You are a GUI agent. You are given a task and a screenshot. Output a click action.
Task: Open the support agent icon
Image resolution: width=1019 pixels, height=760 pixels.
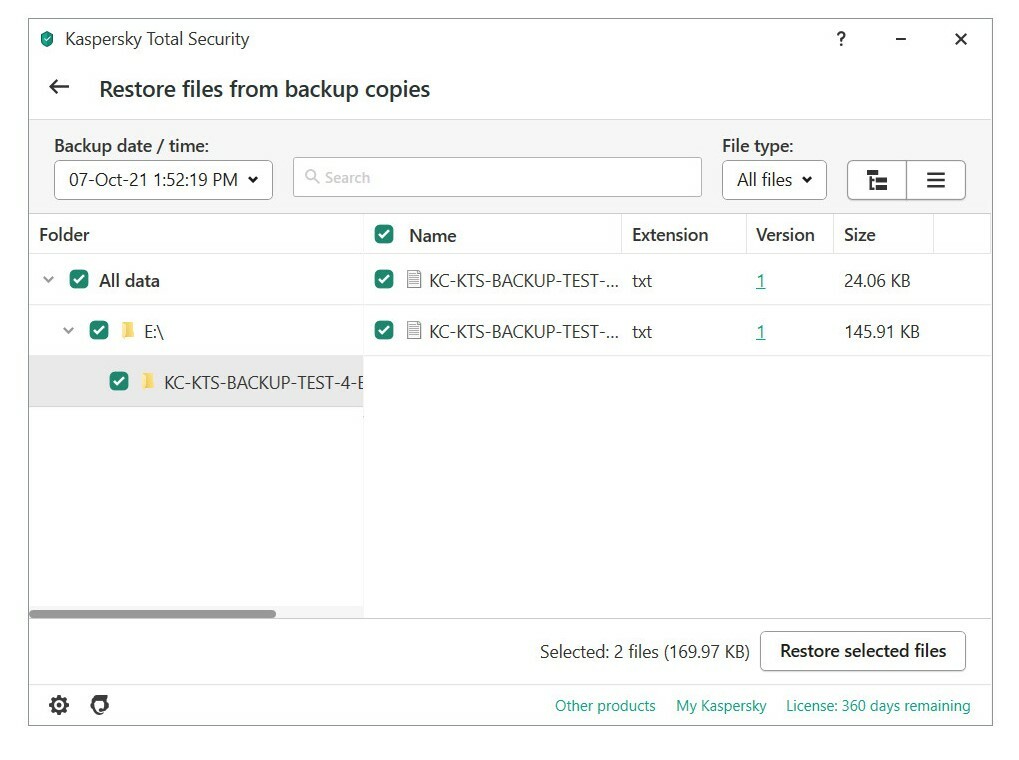click(99, 705)
